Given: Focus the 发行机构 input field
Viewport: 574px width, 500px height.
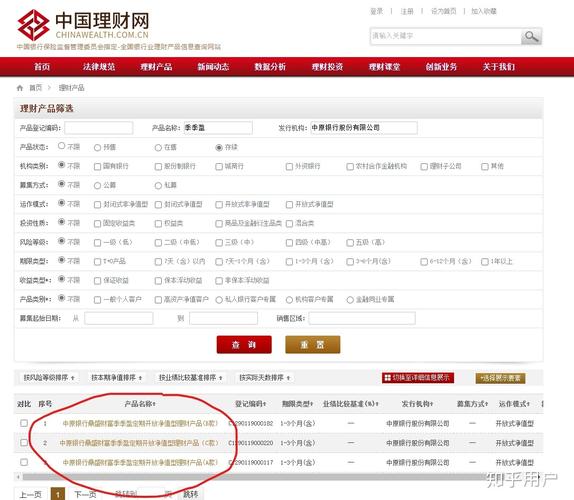Looking at the screenshot, I should (364, 128).
